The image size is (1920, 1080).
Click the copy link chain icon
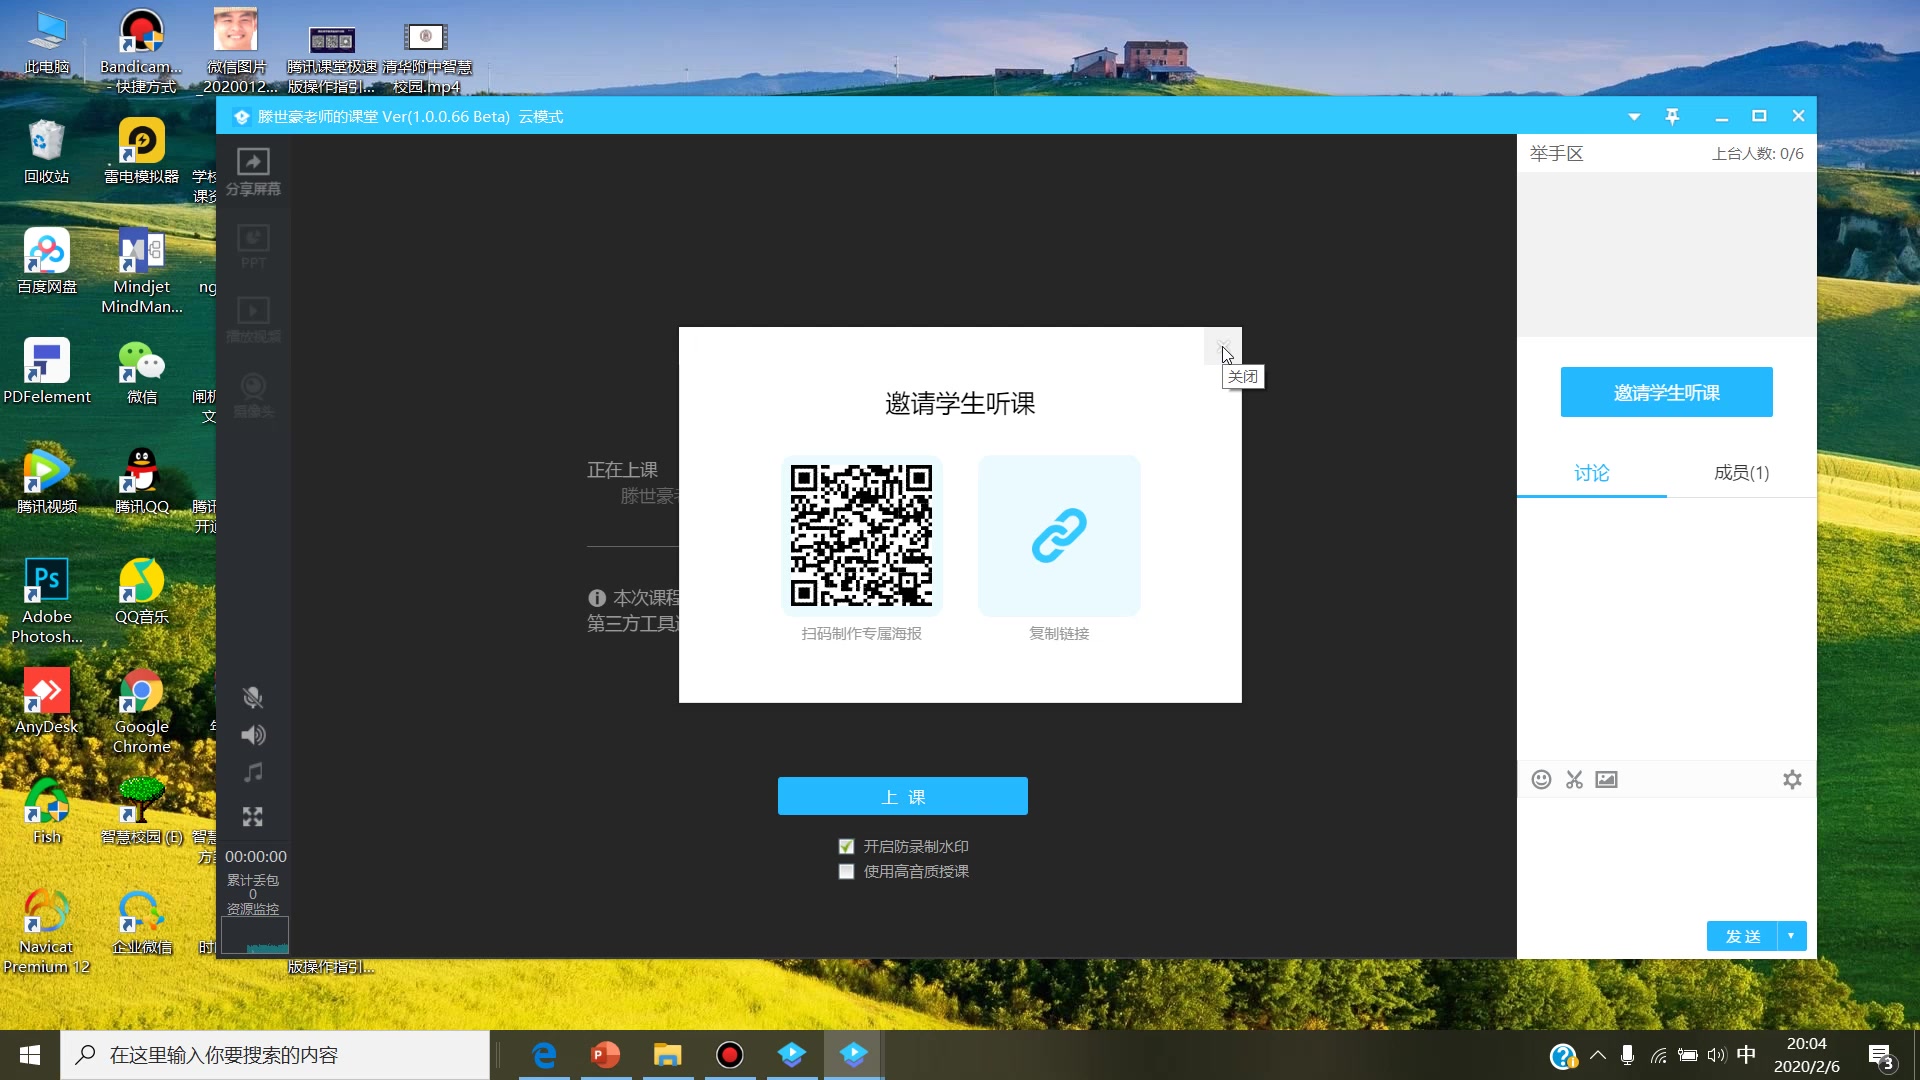(x=1059, y=536)
